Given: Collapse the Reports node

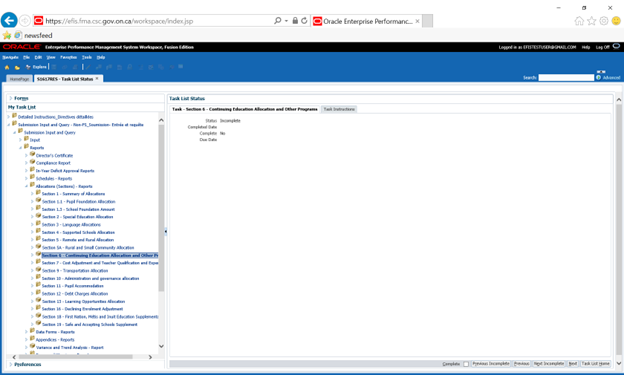Looking at the screenshot, I should [x=20, y=148].
